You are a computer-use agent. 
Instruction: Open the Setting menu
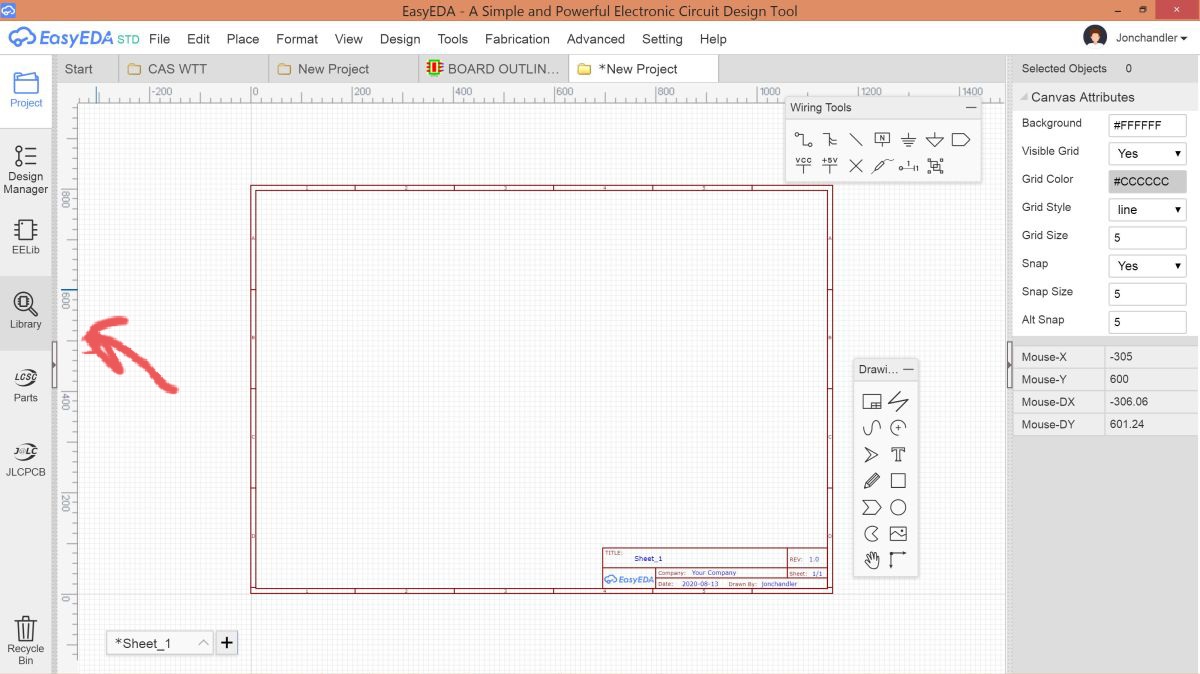(662, 39)
